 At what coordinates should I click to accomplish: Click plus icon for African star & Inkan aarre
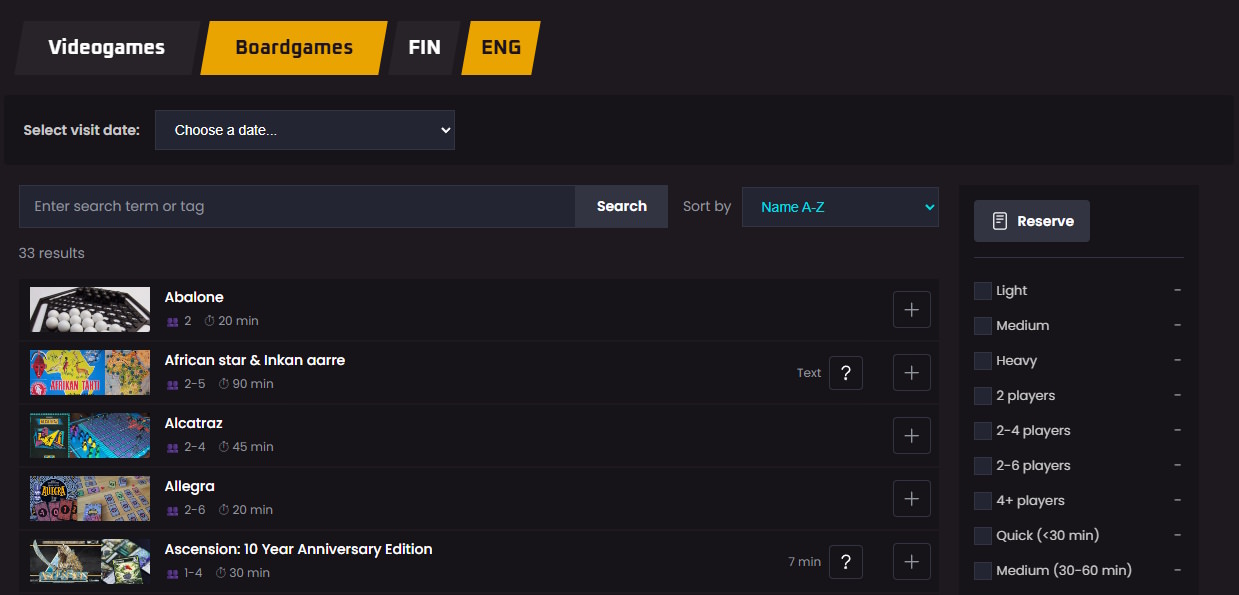tap(911, 373)
